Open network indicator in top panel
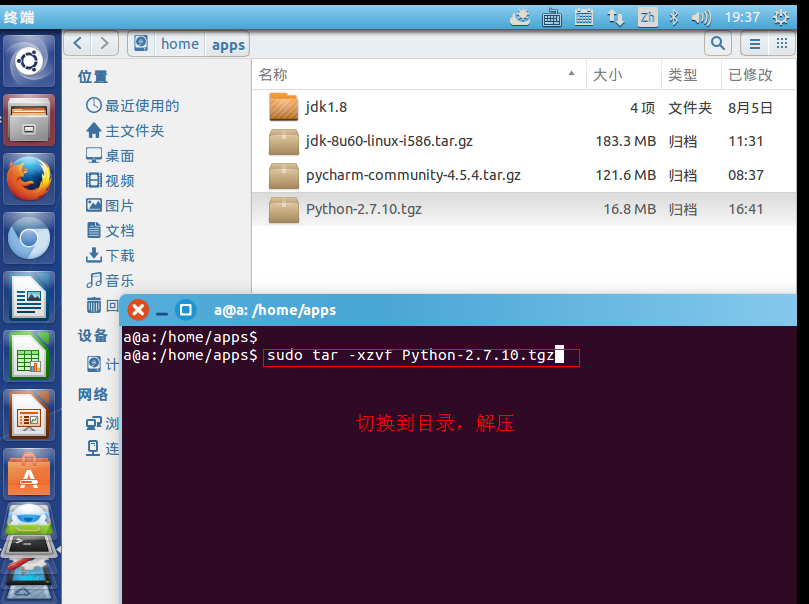The height and width of the screenshot is (604, 809). (x=616, y=18)
